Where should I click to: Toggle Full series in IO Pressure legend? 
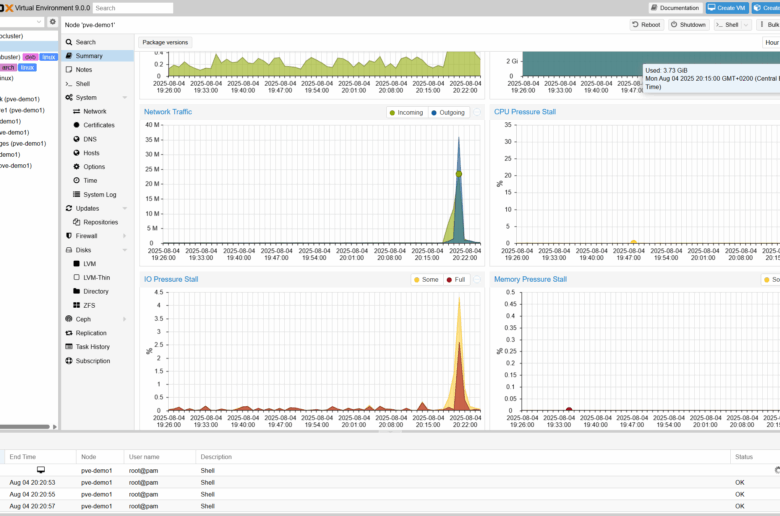(456, 280)
